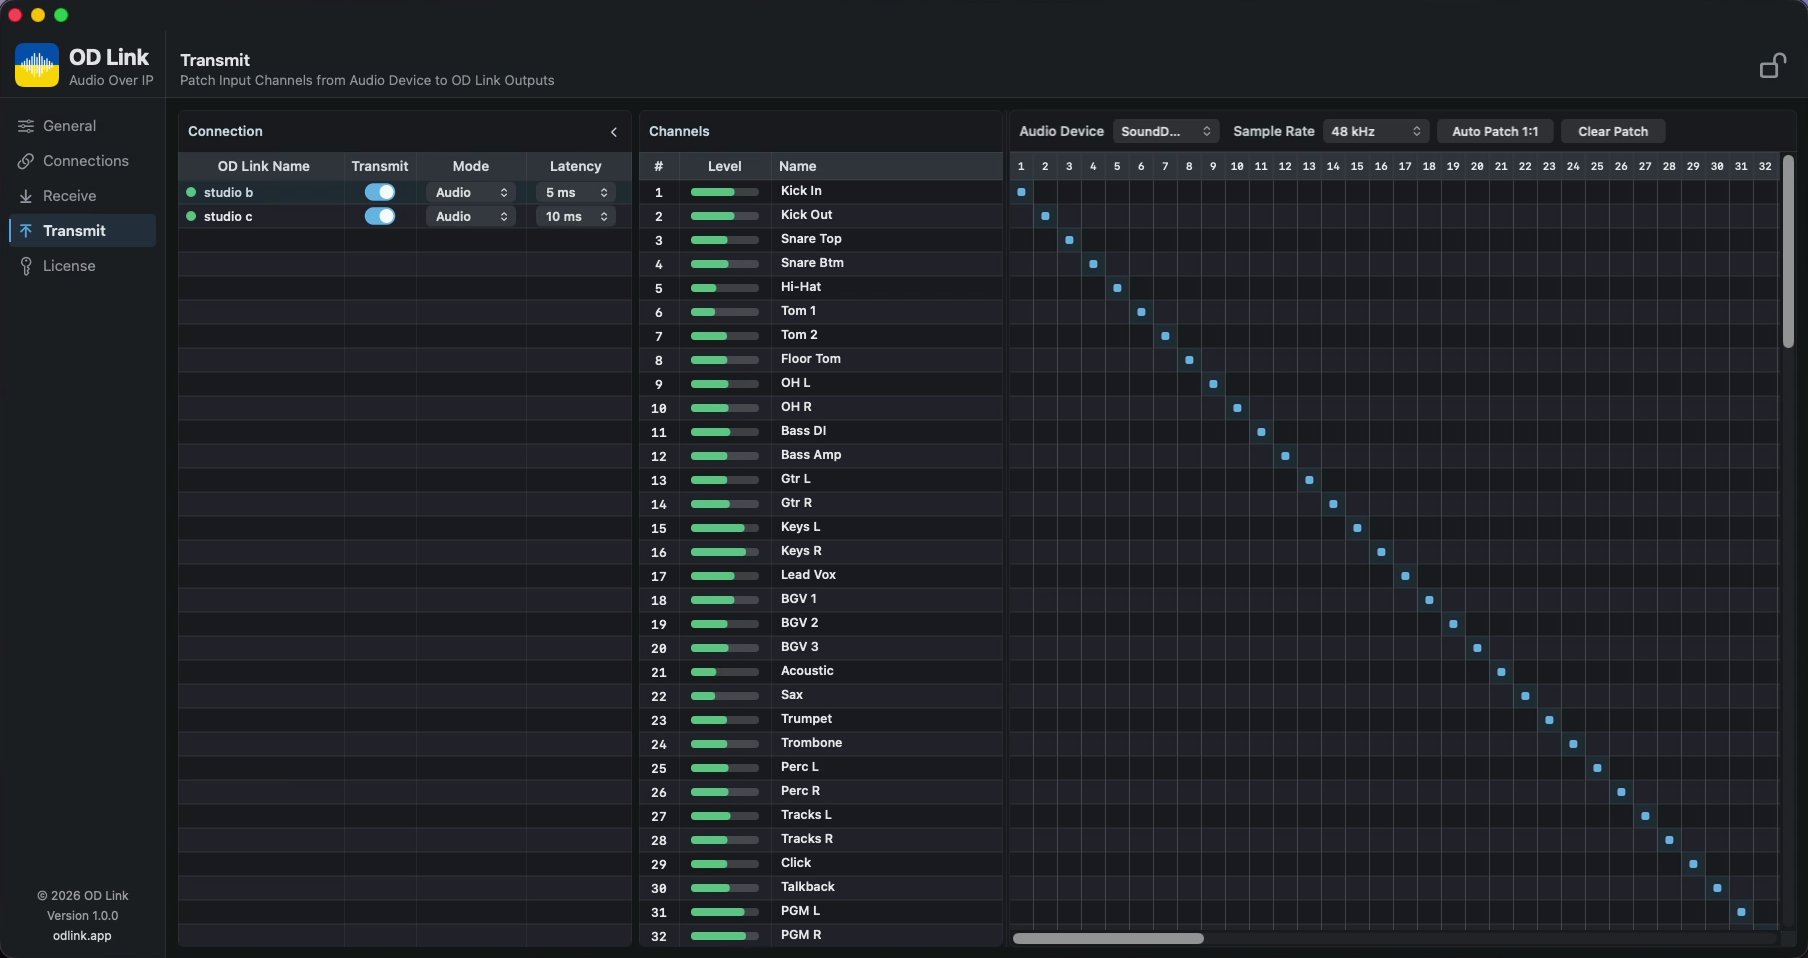Screen dimensions: 1808x958
Task: Select the Transmit page
Action: coord(82,231)
